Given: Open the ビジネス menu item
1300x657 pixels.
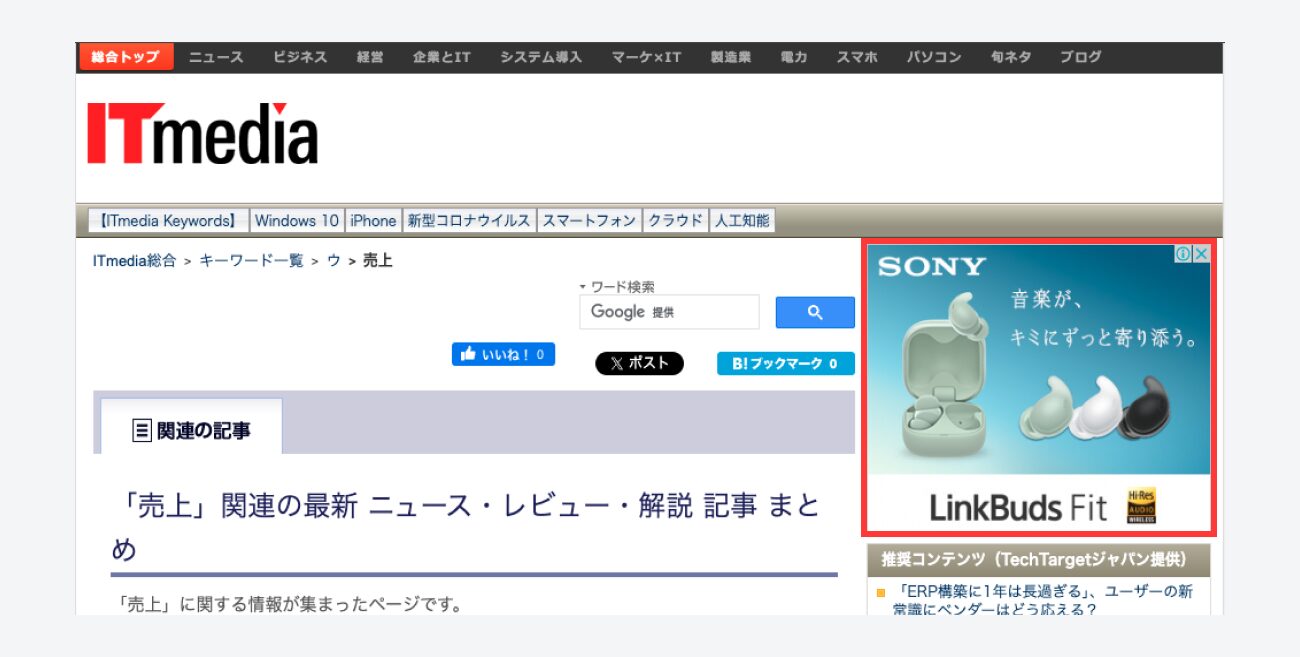Looking at the screenshot, I should coord(300,57).
